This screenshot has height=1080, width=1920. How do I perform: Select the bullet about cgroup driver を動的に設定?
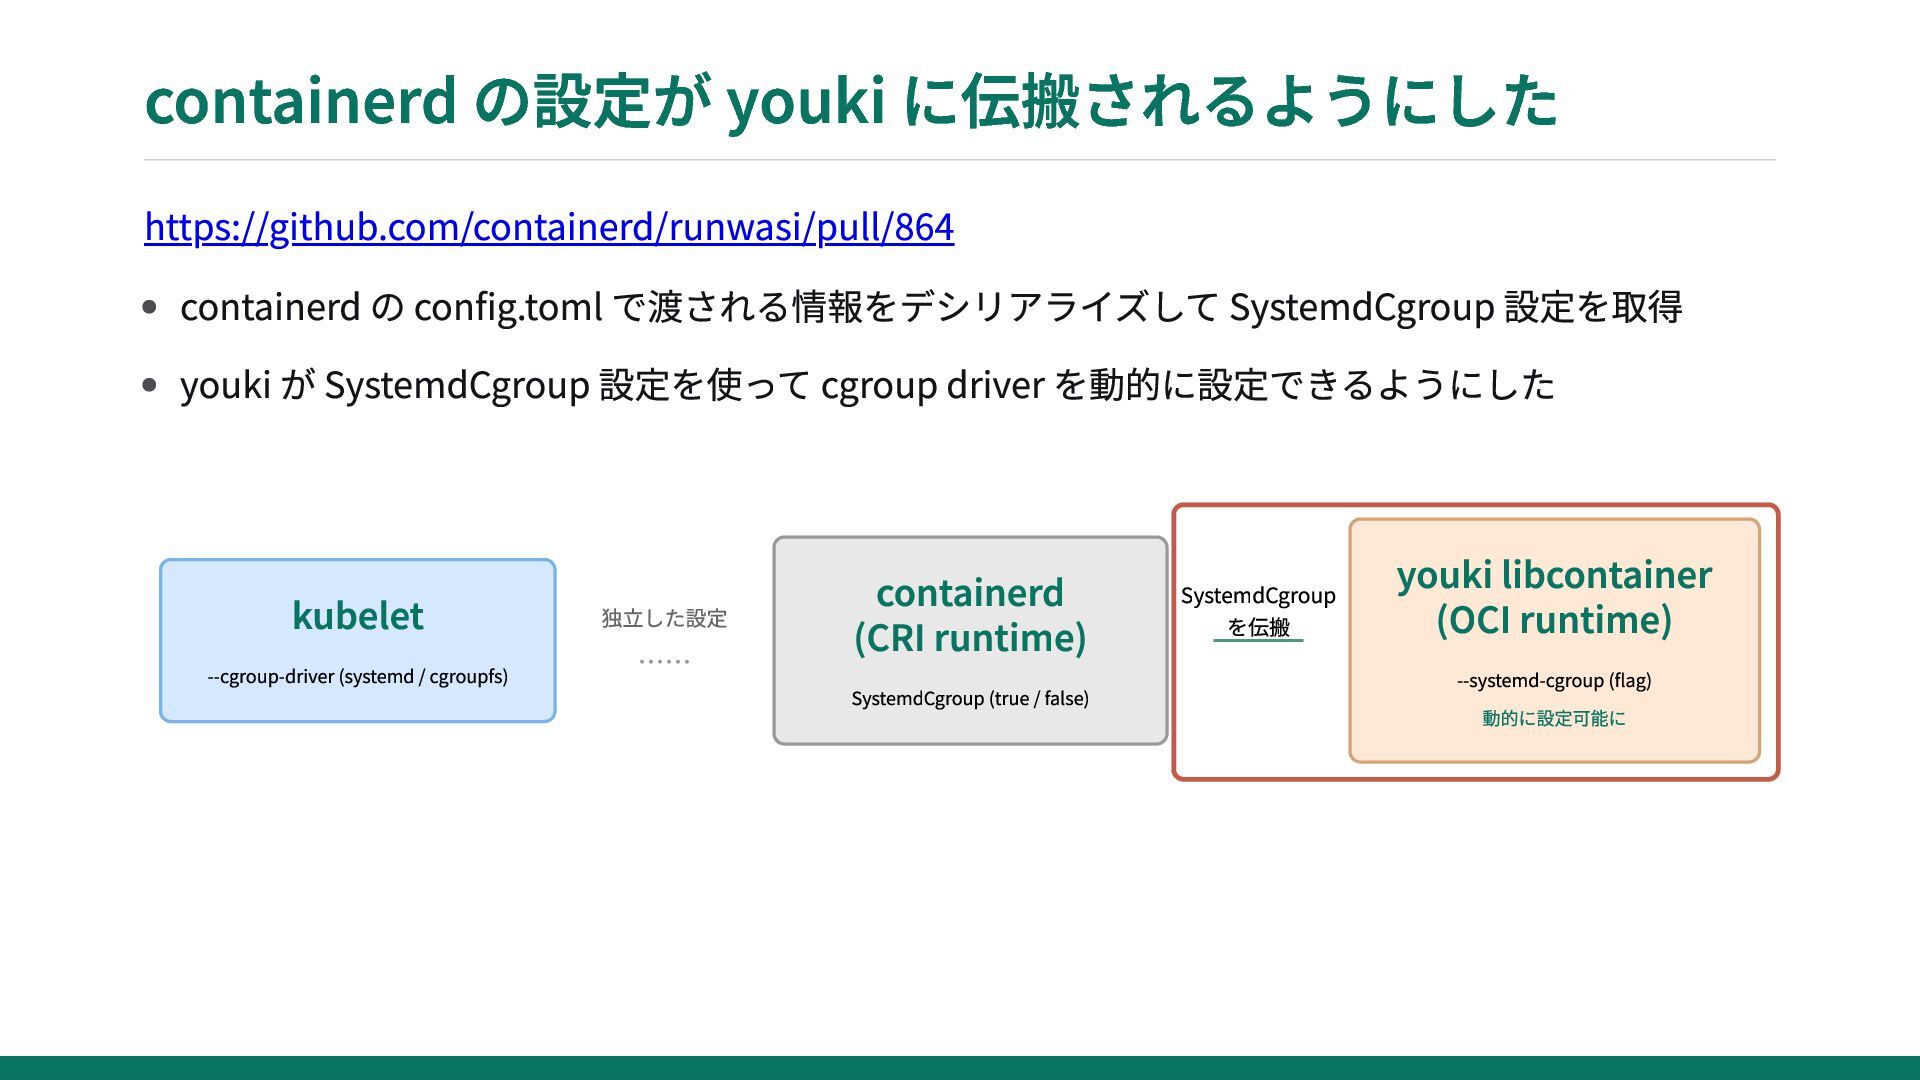867,384
